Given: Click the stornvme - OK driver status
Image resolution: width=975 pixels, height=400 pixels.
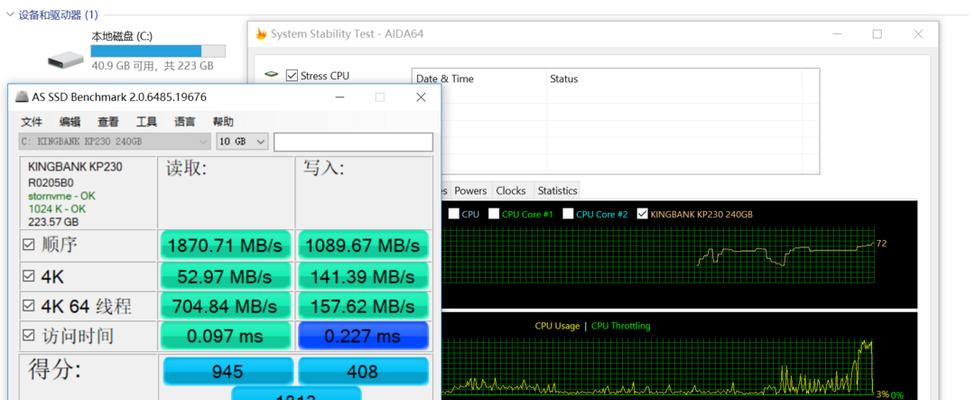Looking at the screenshot, I should pos(62,197).
